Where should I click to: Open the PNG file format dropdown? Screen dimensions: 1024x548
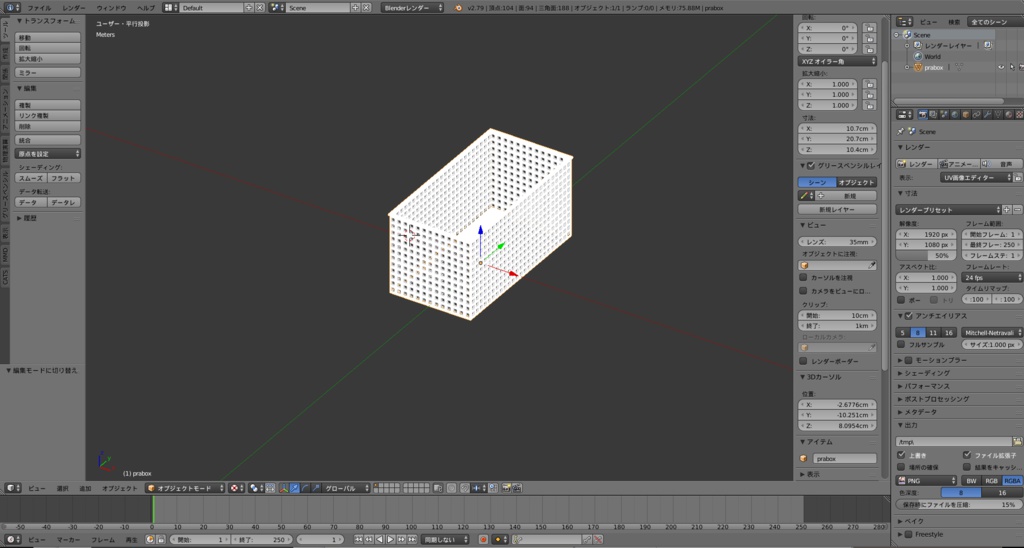926,480
